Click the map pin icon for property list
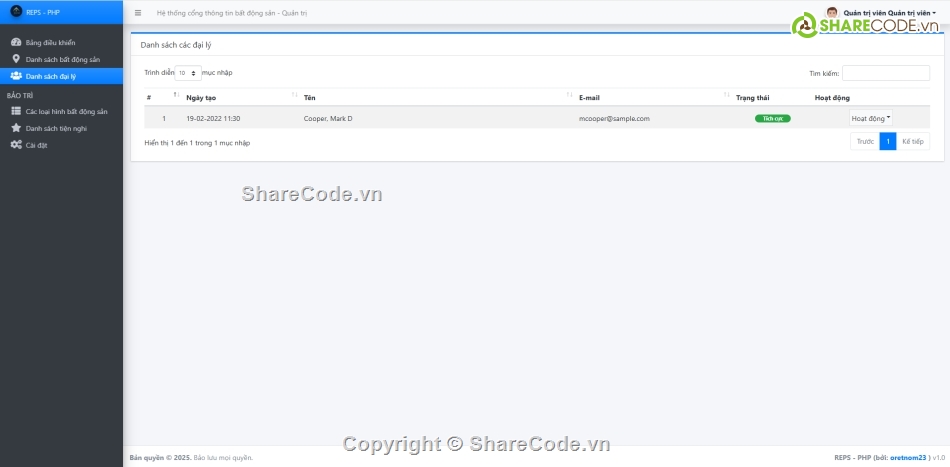Image resolution: width=950 pixels, height=467 pixels. (x=16, y=59)
